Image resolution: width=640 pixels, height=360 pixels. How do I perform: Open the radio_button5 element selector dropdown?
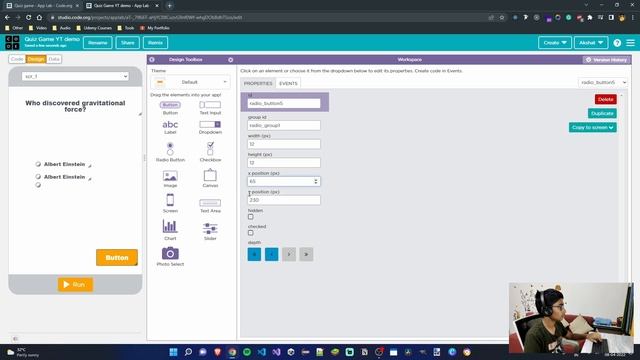pos(602,82)
